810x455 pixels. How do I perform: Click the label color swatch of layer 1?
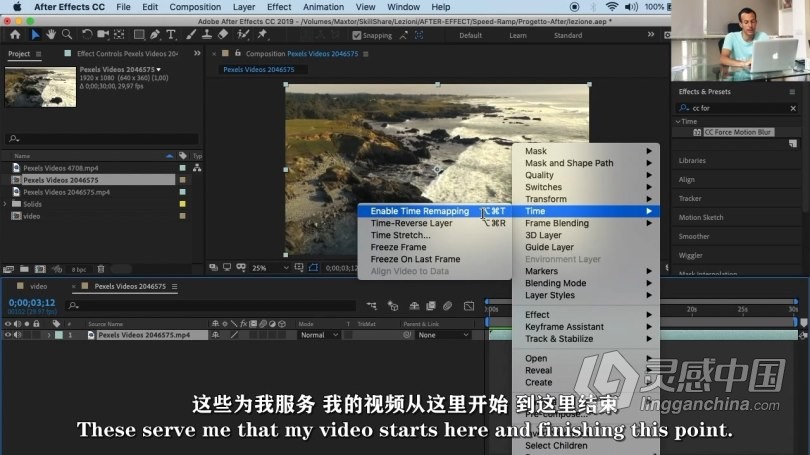click(x=59, y=335)
